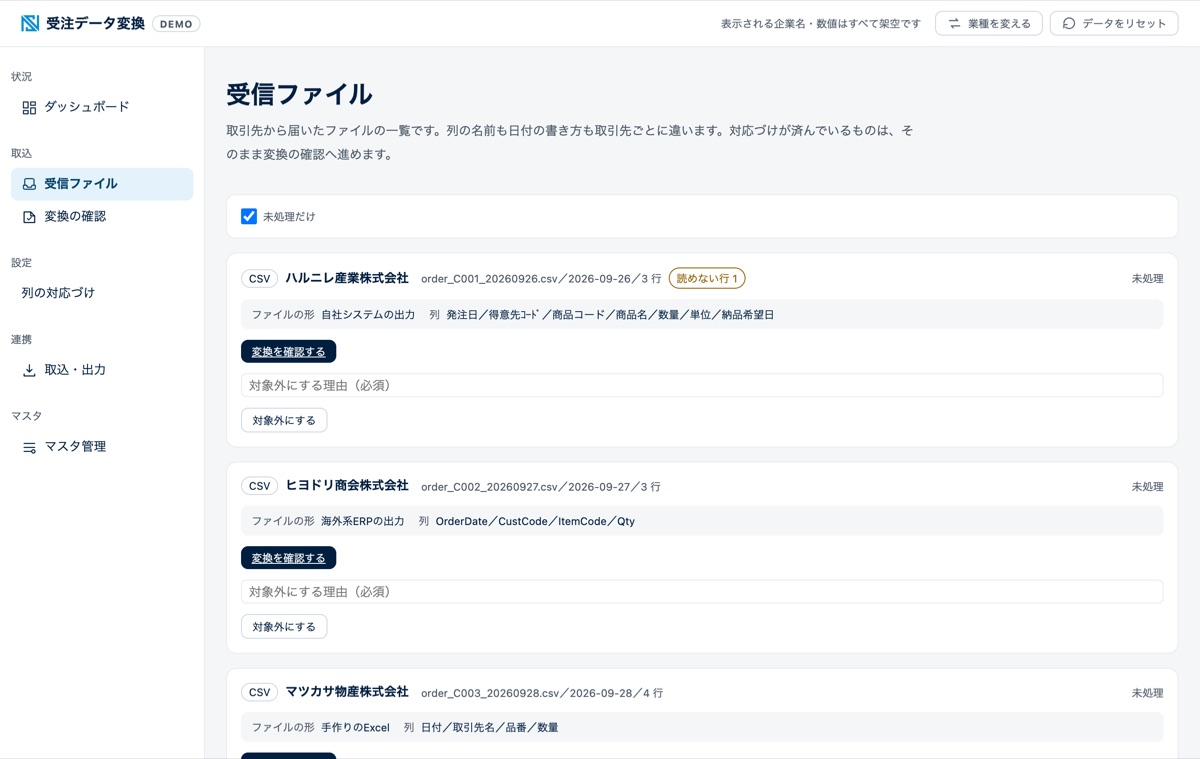Click column list OrderDate／CustCode／ItemCode／Qty
The height and width of the screenshot is (759, 1200).
pyautogui.click(x=535, y=521)
